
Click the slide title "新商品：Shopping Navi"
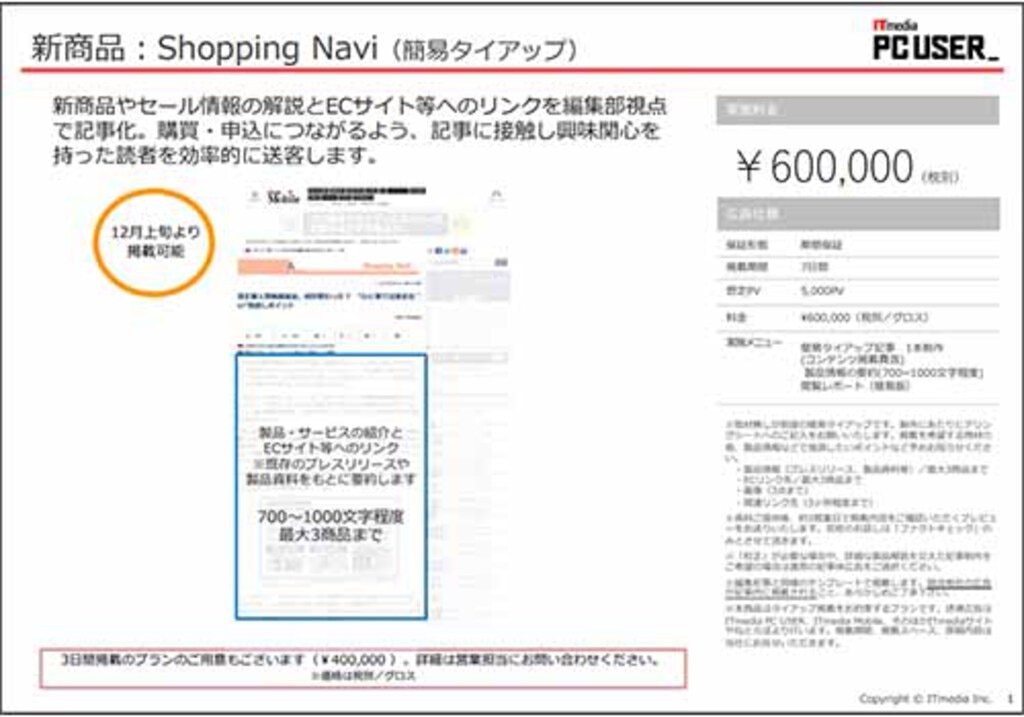(x=205, y=48)
